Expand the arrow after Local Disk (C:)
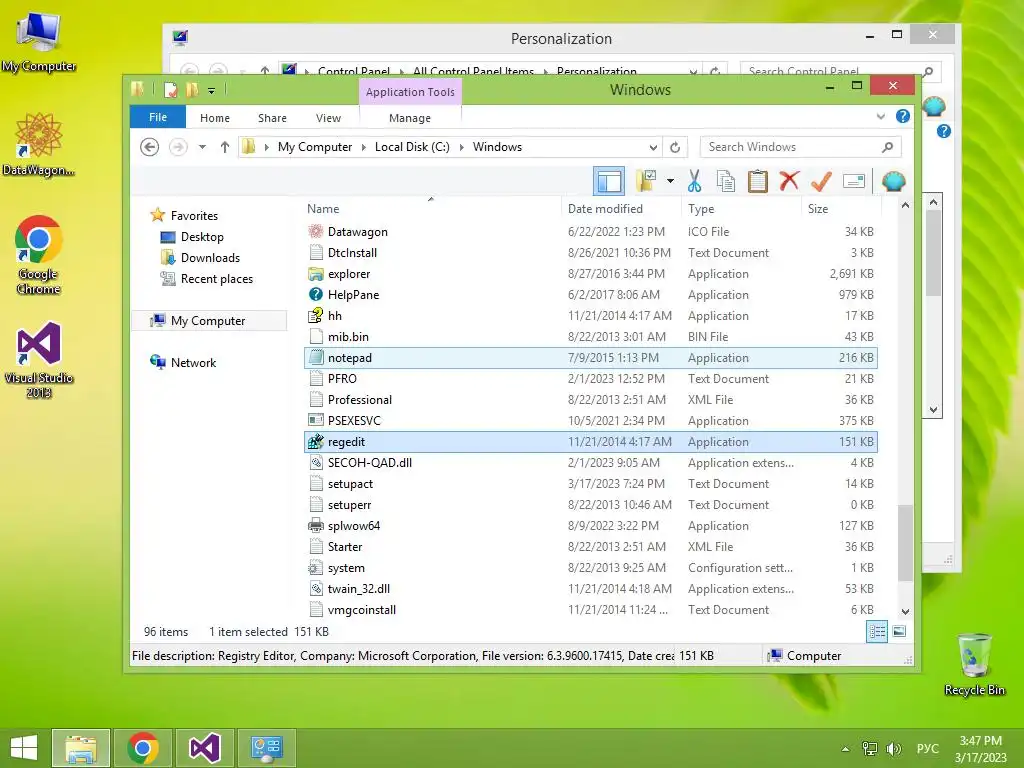Viewport: 1024px width, 768px height. pos(462,147)
